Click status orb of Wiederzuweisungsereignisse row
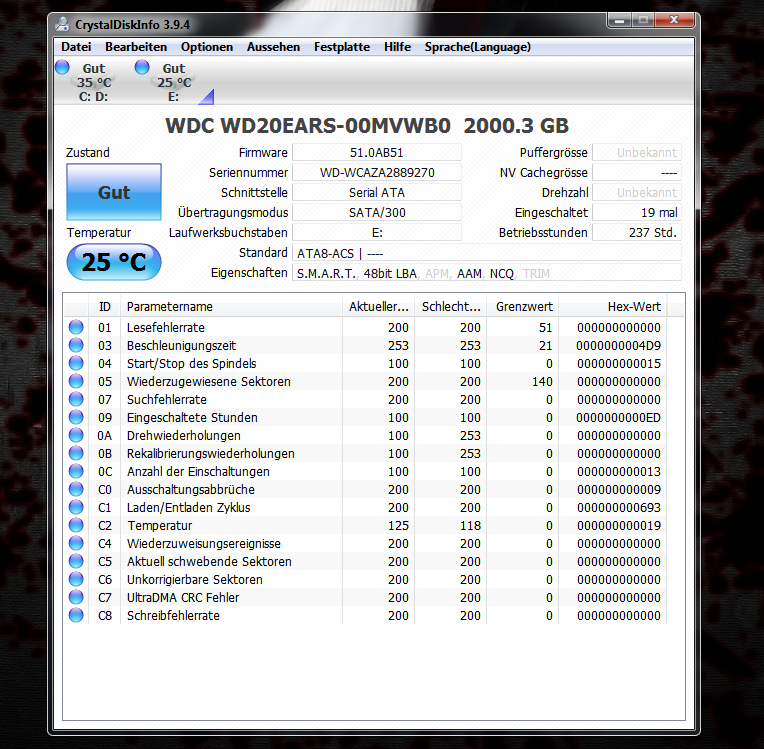Viewport: 764px width, 749px height. pyautogui.click(x=76, y=543)
